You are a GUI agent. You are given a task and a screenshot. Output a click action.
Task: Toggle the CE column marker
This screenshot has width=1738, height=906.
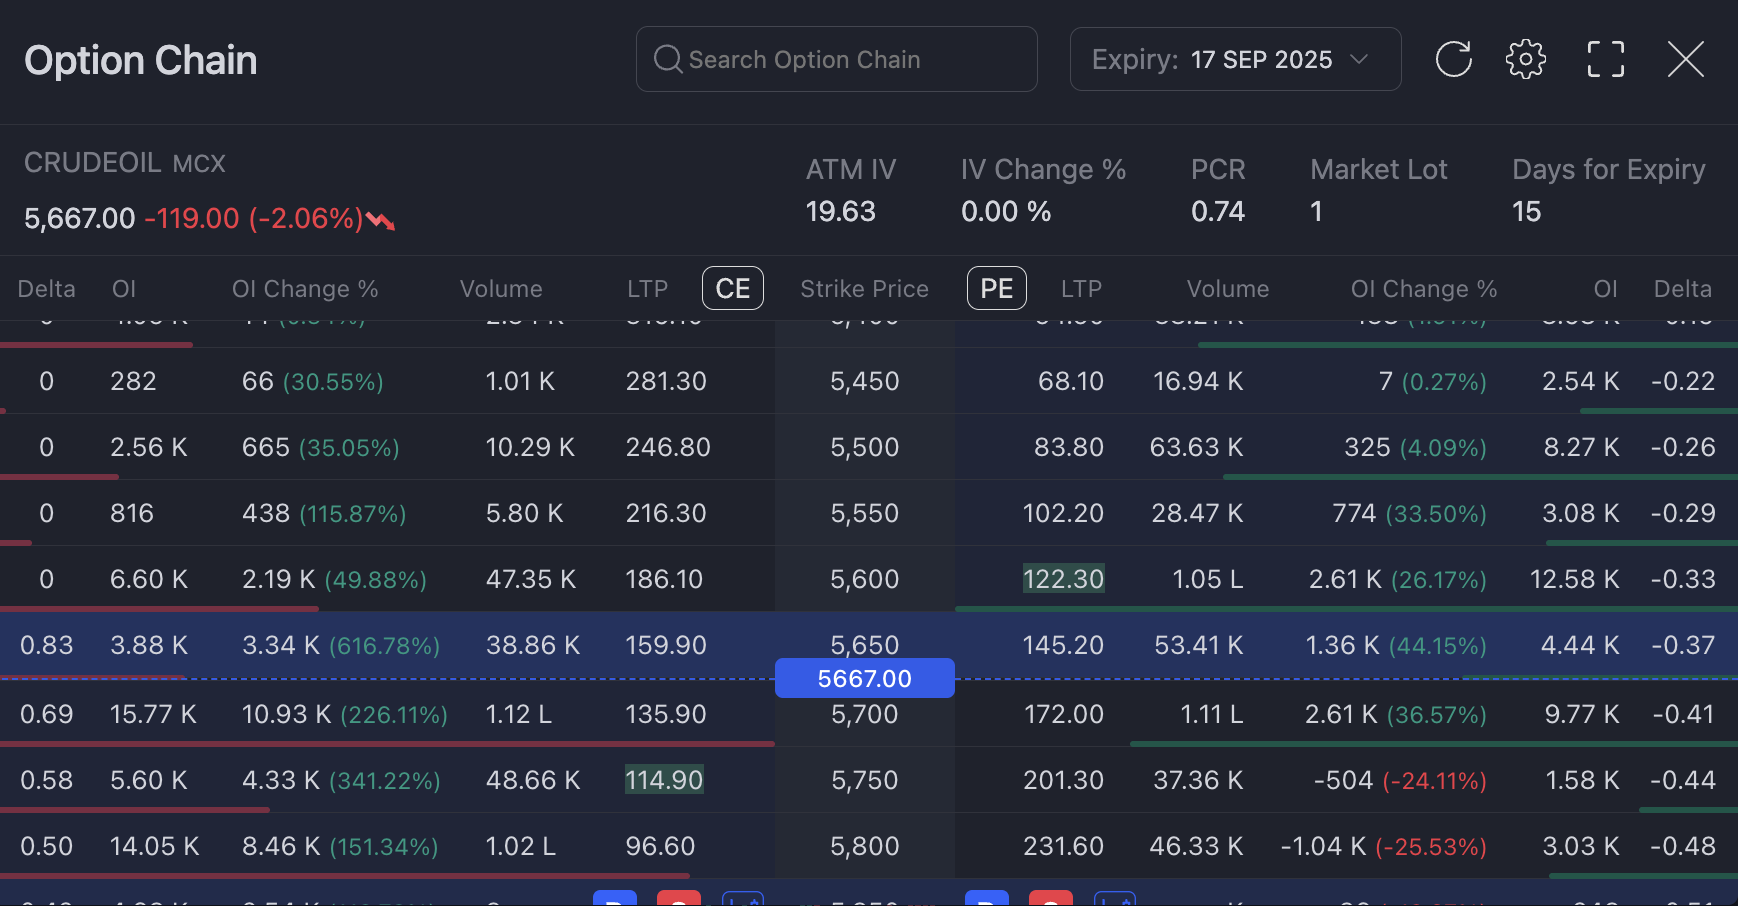point(732,288)
